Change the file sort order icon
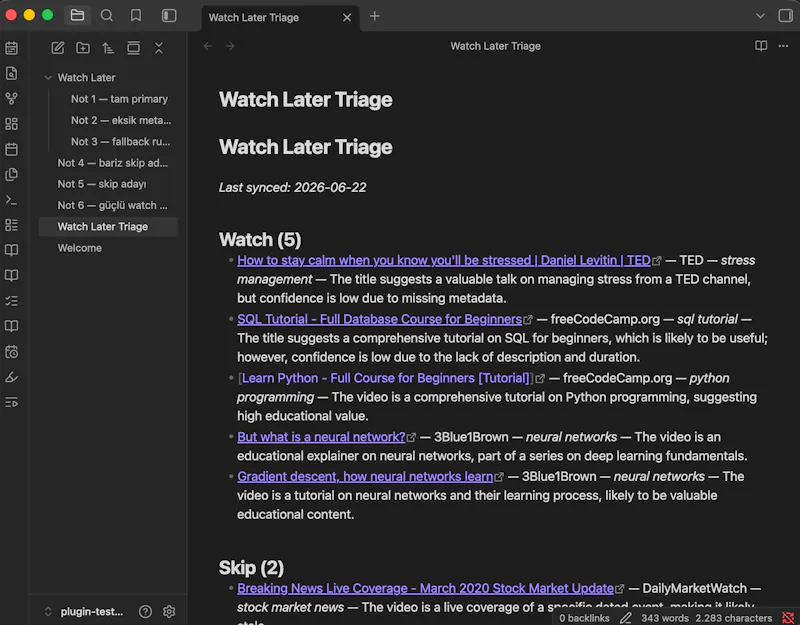Viewport: 800px width, 625px height. tap(108, 48)
